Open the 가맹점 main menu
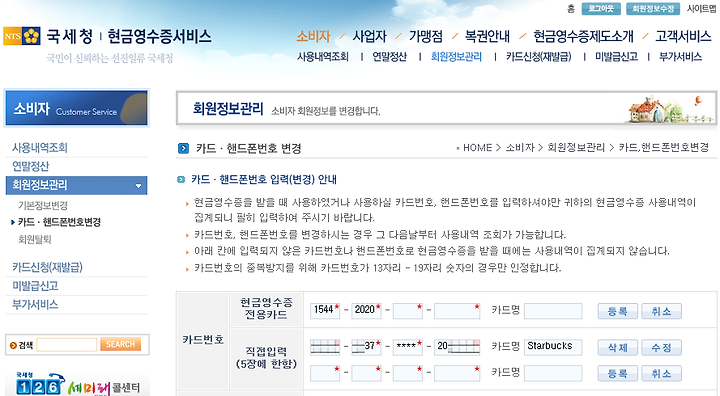The width and height of the screenshot is (720, 396). (x=426, y=36)
